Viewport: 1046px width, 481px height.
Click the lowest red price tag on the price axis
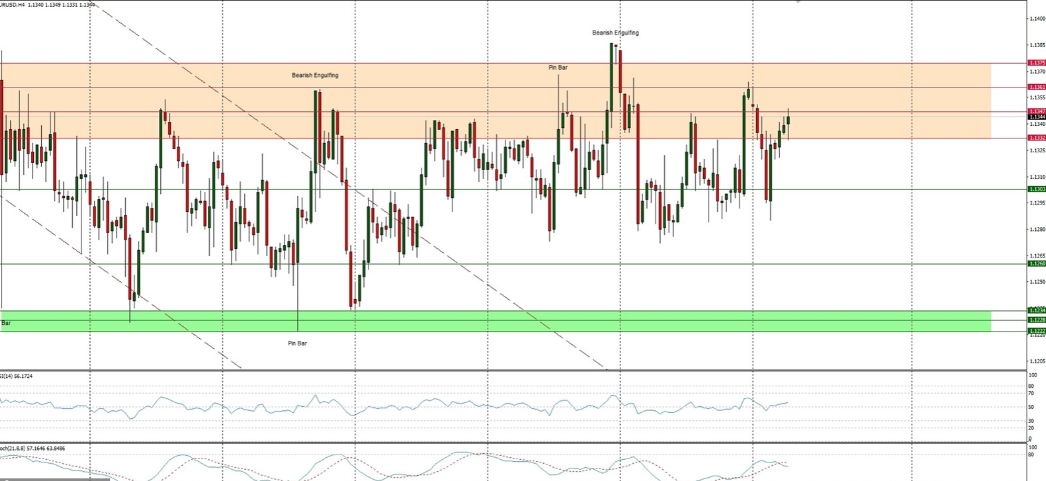[1036, 138]
